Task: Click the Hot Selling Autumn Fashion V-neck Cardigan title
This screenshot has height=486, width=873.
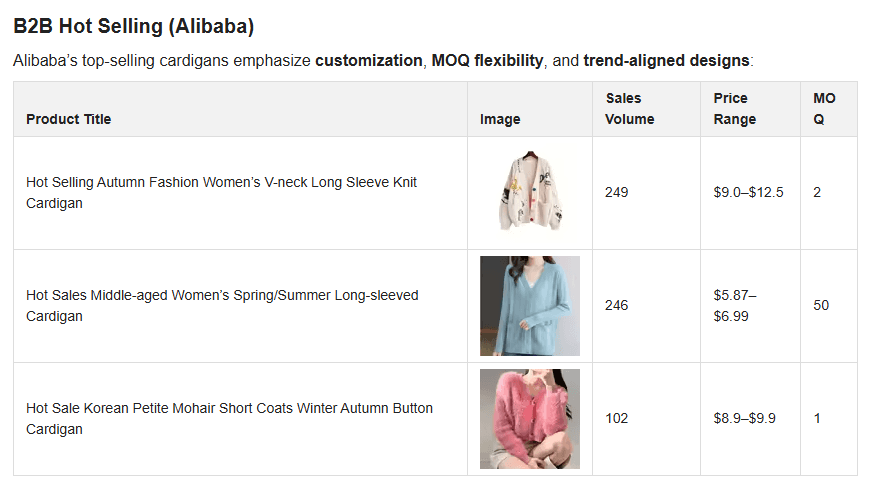Action: (221, 192)
